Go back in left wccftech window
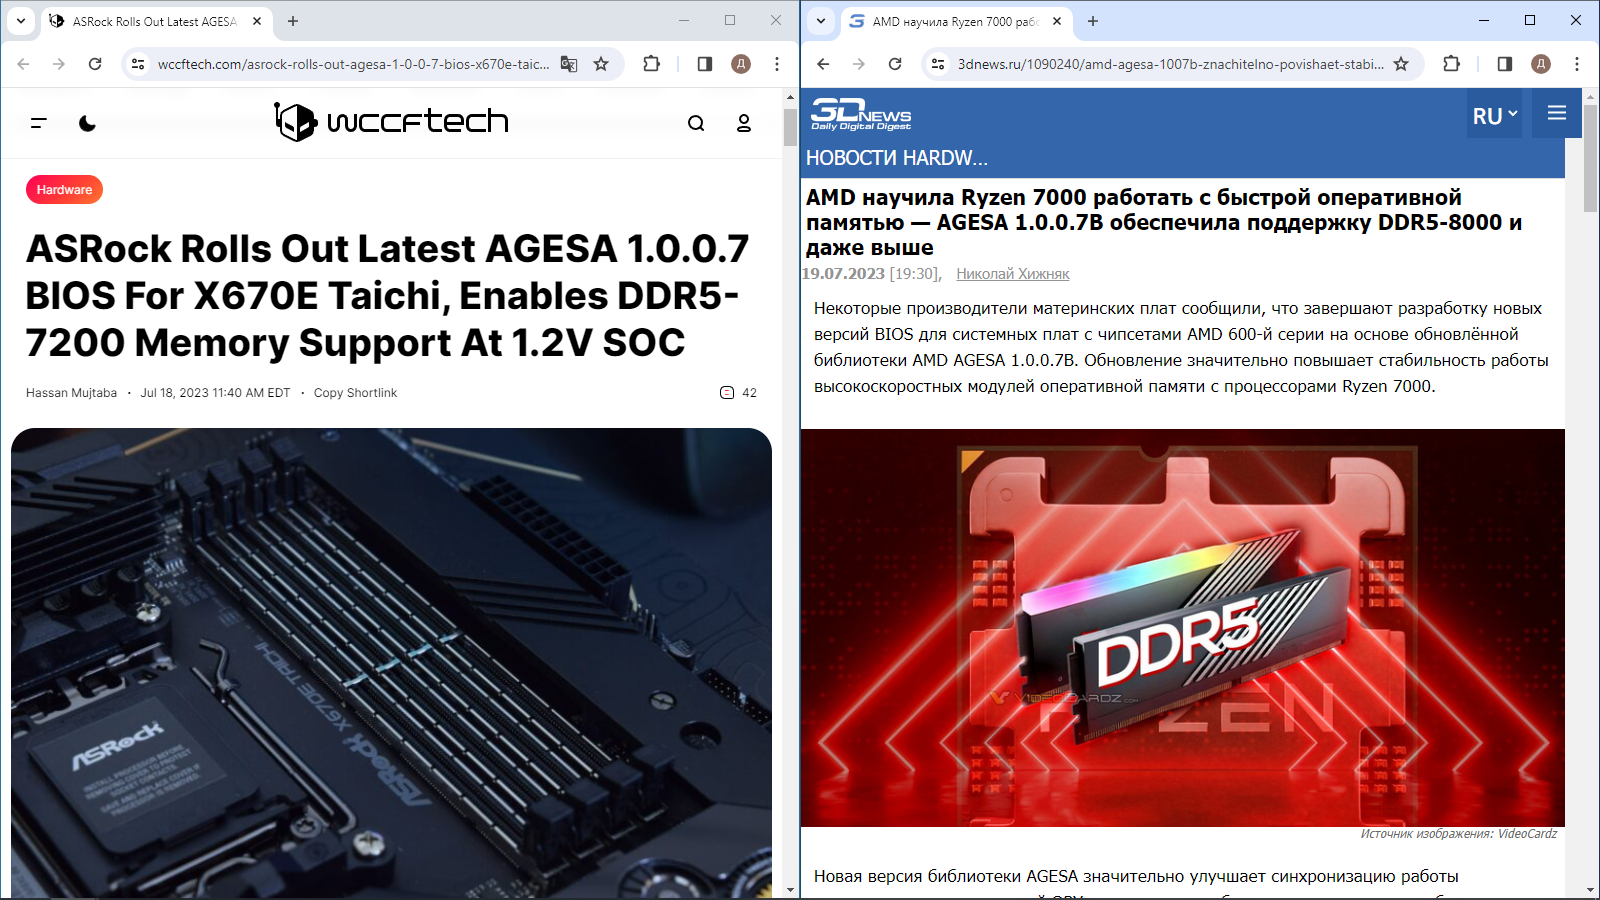Image resolution: width=1600 pixels, height=900 pixels. [x=23, y=64]
